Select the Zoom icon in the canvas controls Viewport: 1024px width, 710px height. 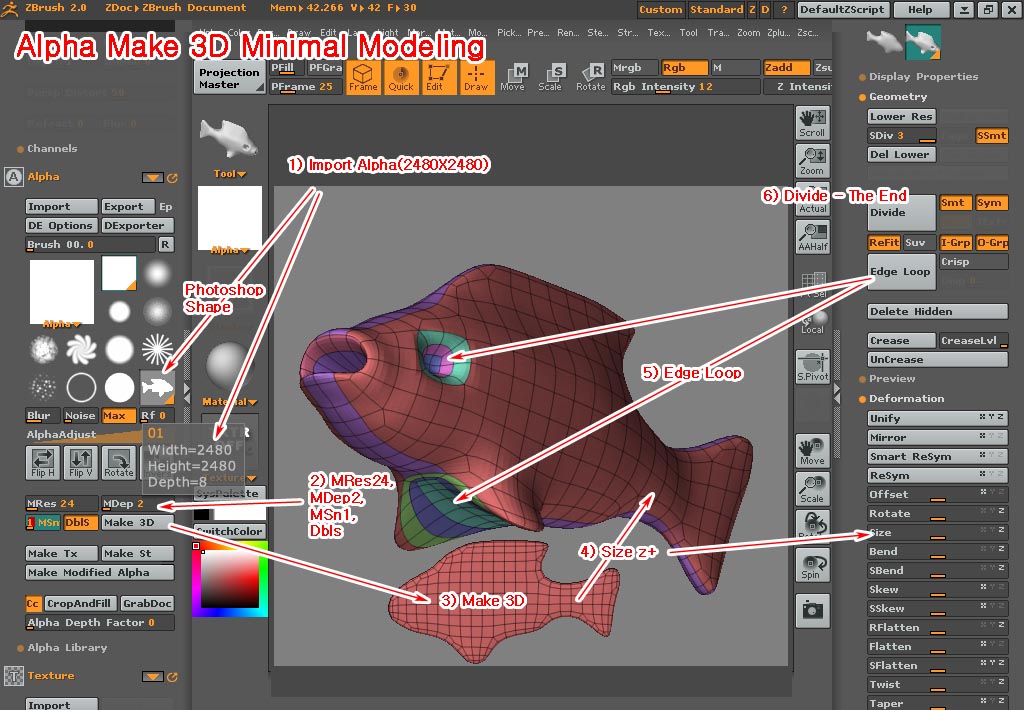(x=811, y=160)
